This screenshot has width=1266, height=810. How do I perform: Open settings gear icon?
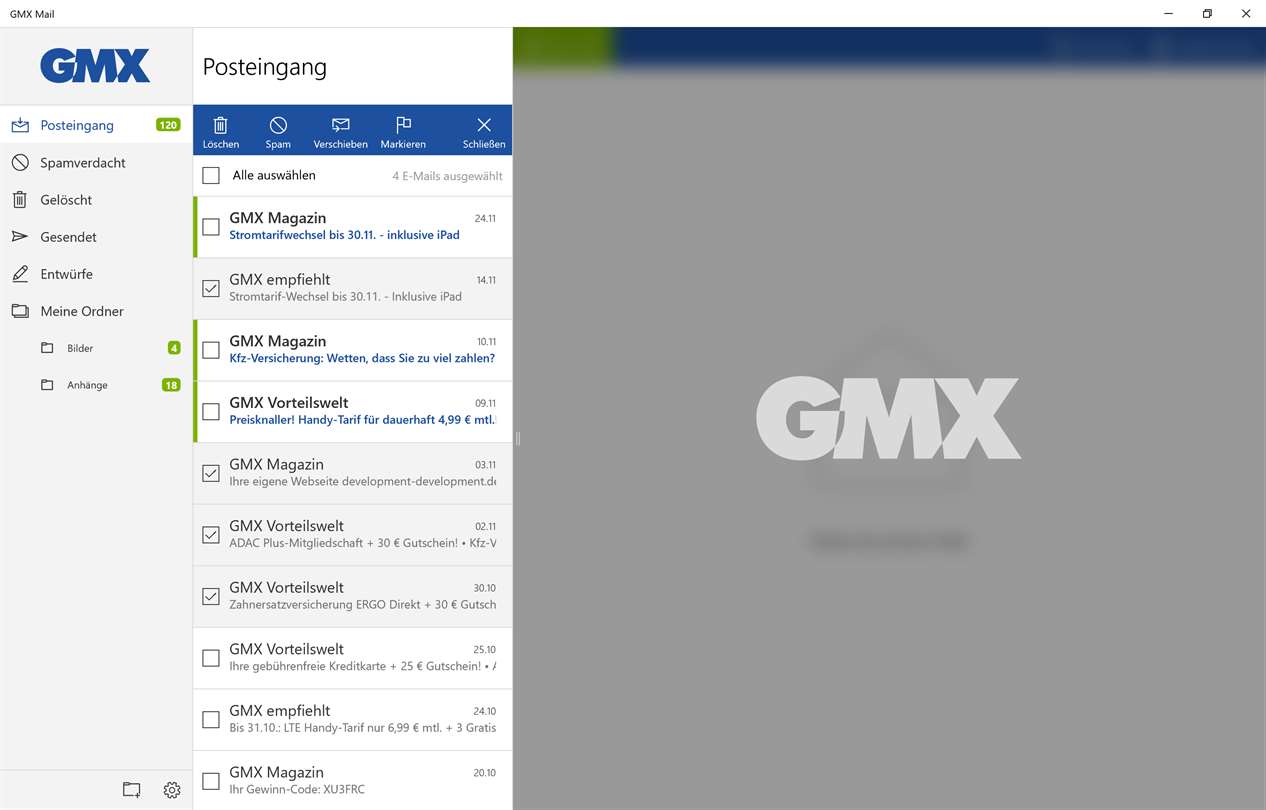172,790
